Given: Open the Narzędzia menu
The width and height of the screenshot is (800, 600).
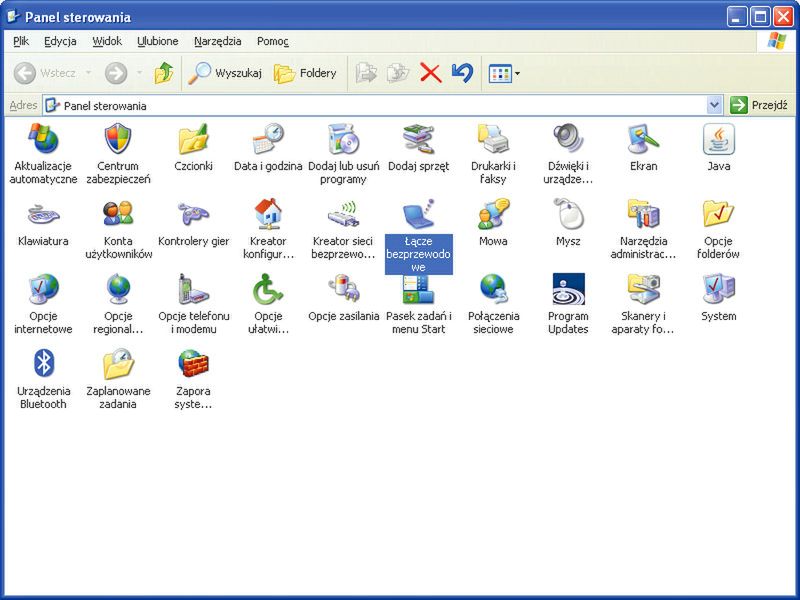Looking at the screenshot, I should [218, 41].
